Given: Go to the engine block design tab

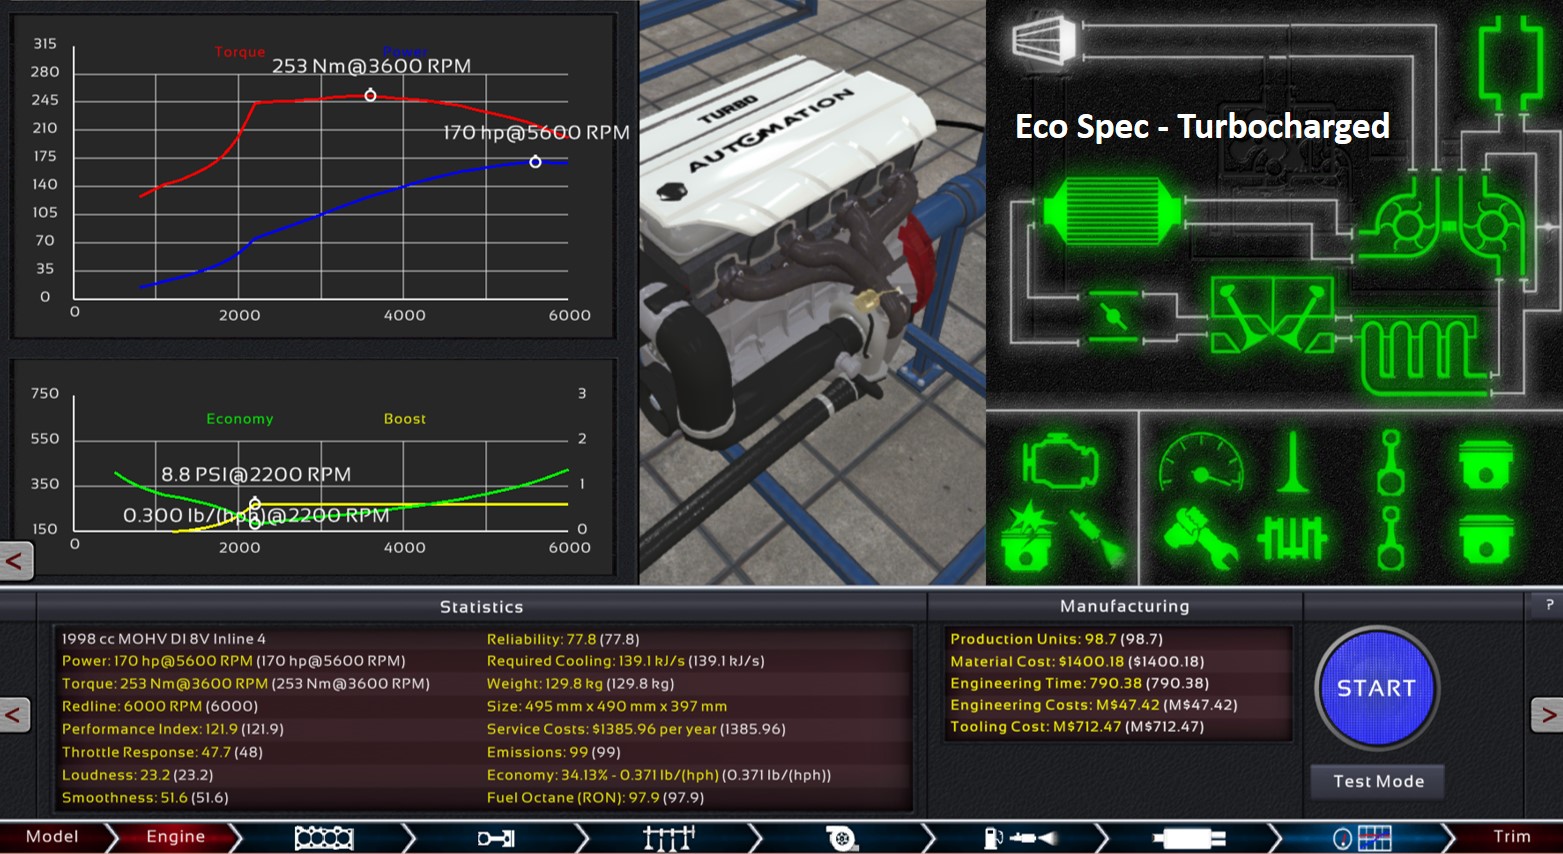Looking at the screenshot, I should tap(324, 838).
